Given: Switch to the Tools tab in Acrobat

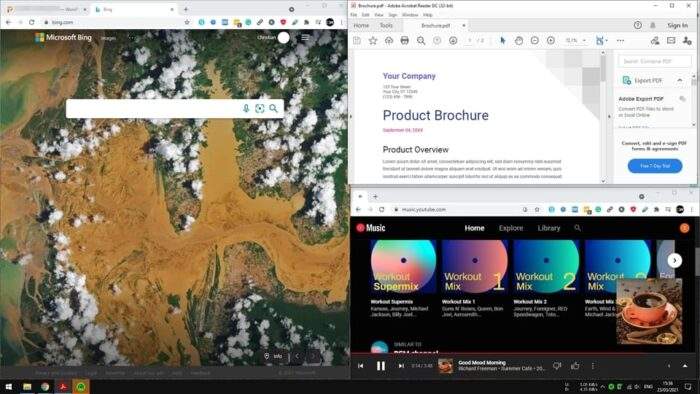Looking at the screenshot, I should tap(386, 25).
